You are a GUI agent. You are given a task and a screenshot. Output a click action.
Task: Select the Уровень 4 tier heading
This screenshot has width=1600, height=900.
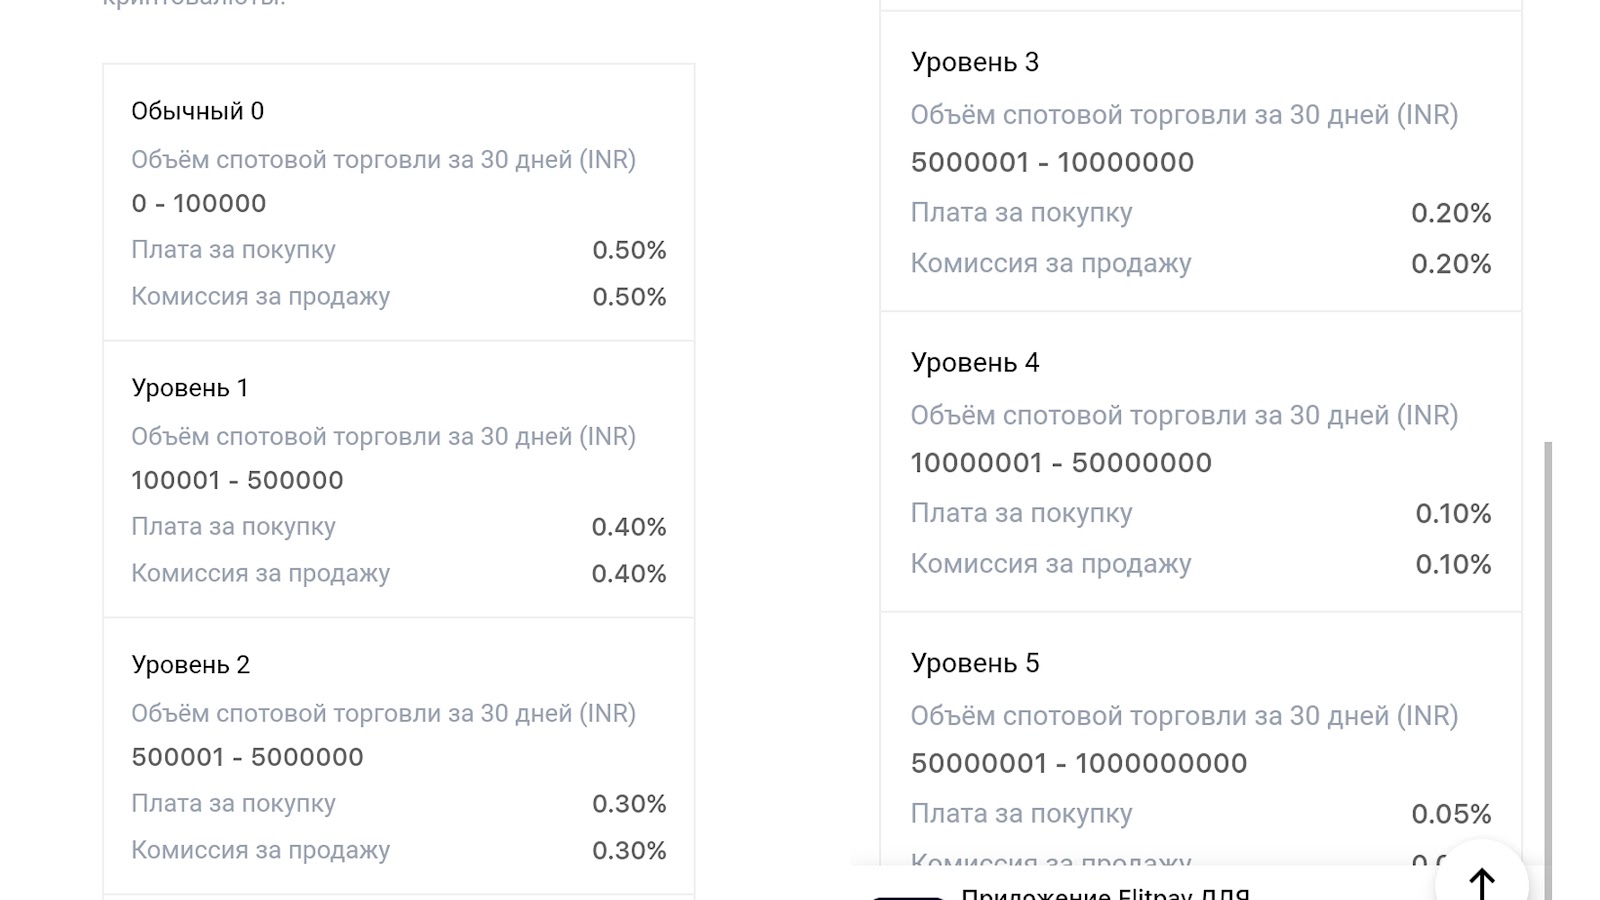(975, 362)
